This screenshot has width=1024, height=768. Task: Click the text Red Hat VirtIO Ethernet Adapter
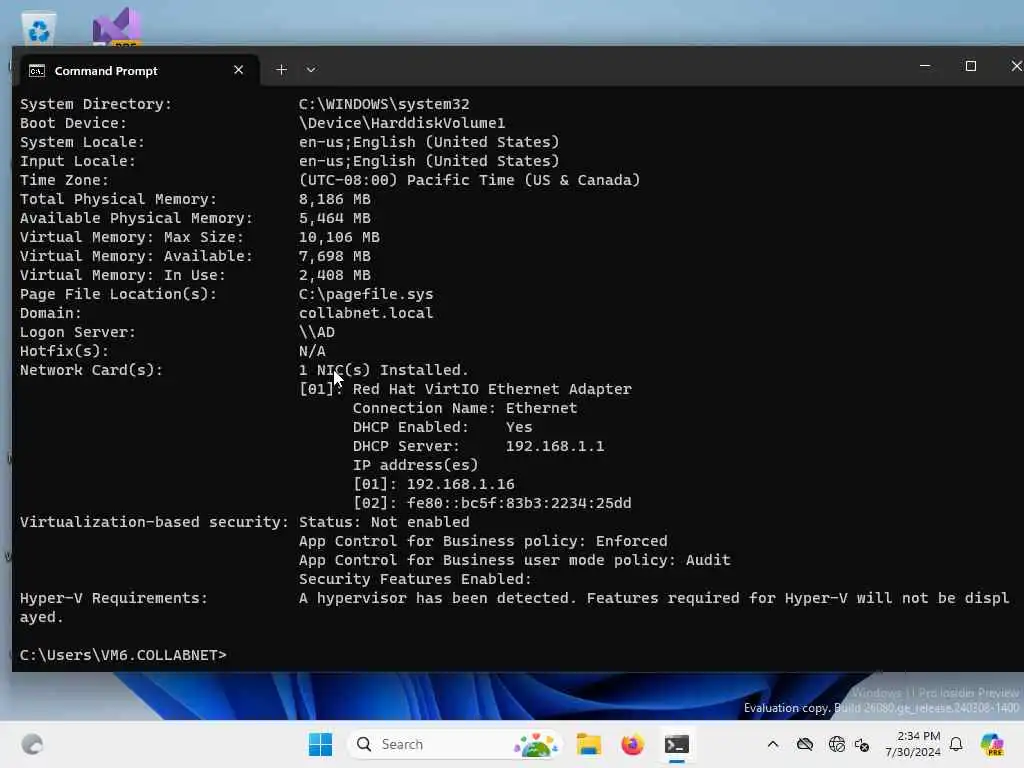(x=492, y=389)
